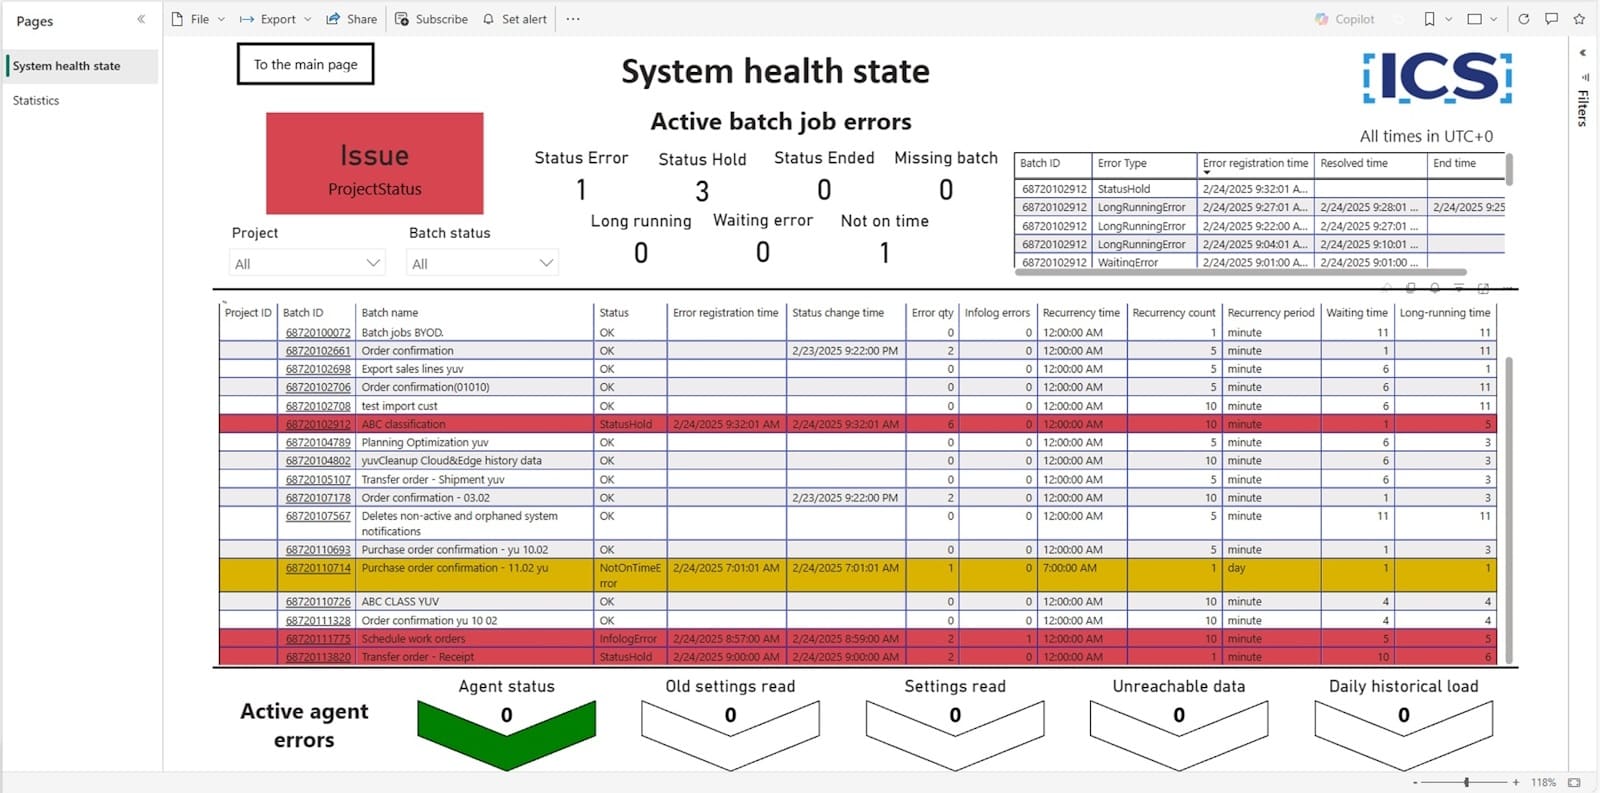Click the zoom slider handle

(1466, 782)
